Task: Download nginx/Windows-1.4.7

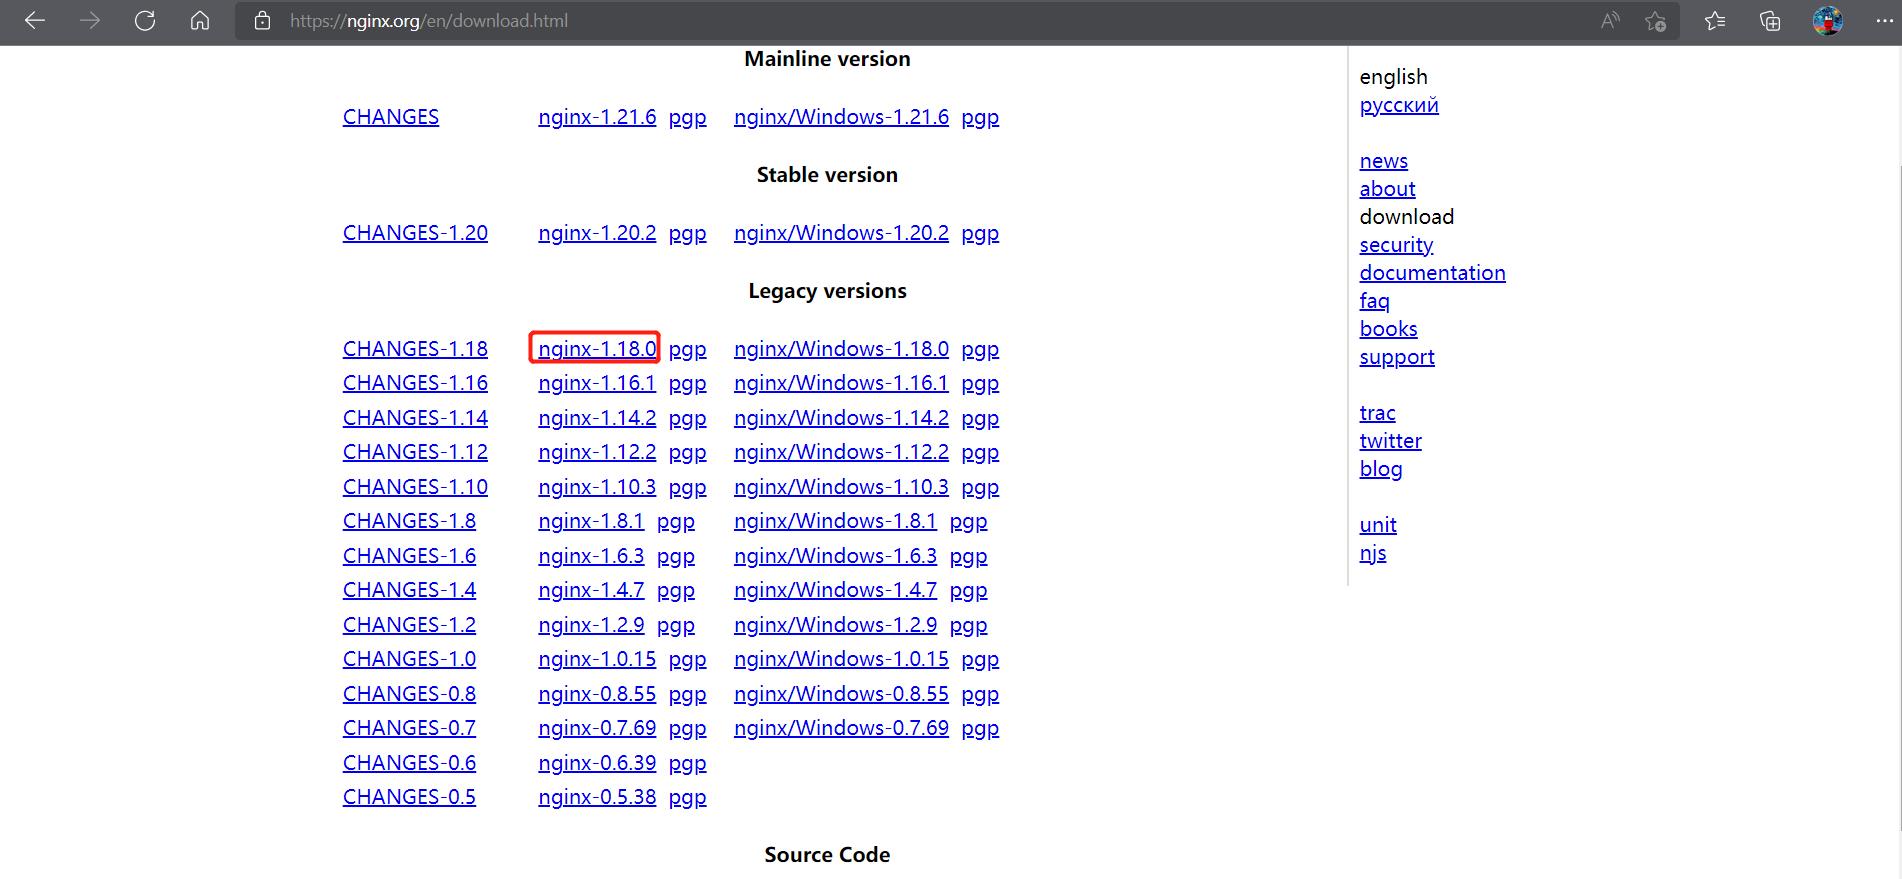Action: click(x=835, y=590)
